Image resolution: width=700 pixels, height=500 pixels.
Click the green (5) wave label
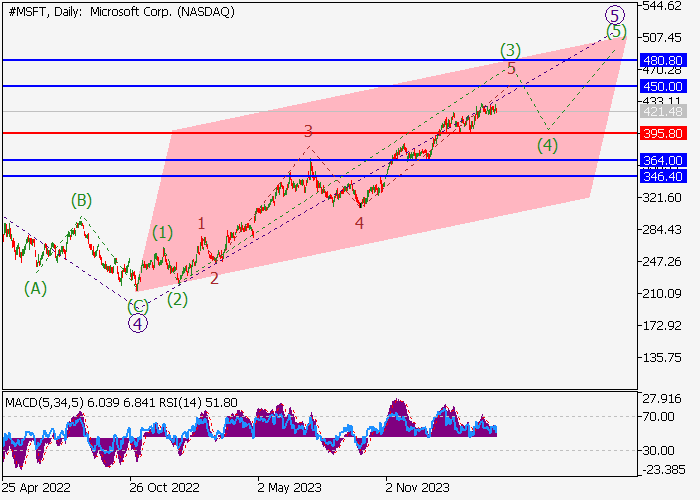617,31
